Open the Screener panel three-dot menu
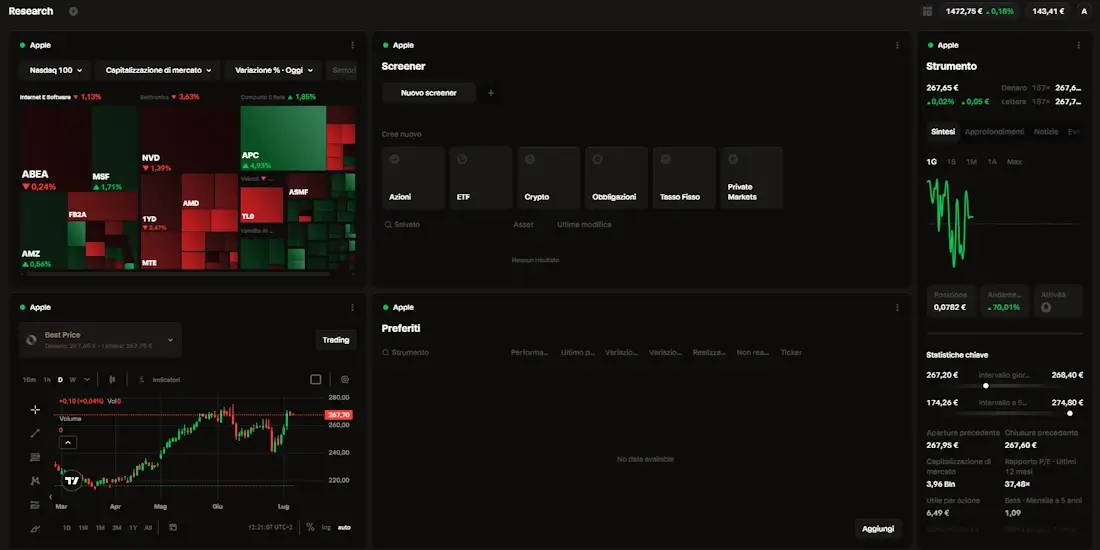This screenshot has width=1100, height=550. point(897,45)
